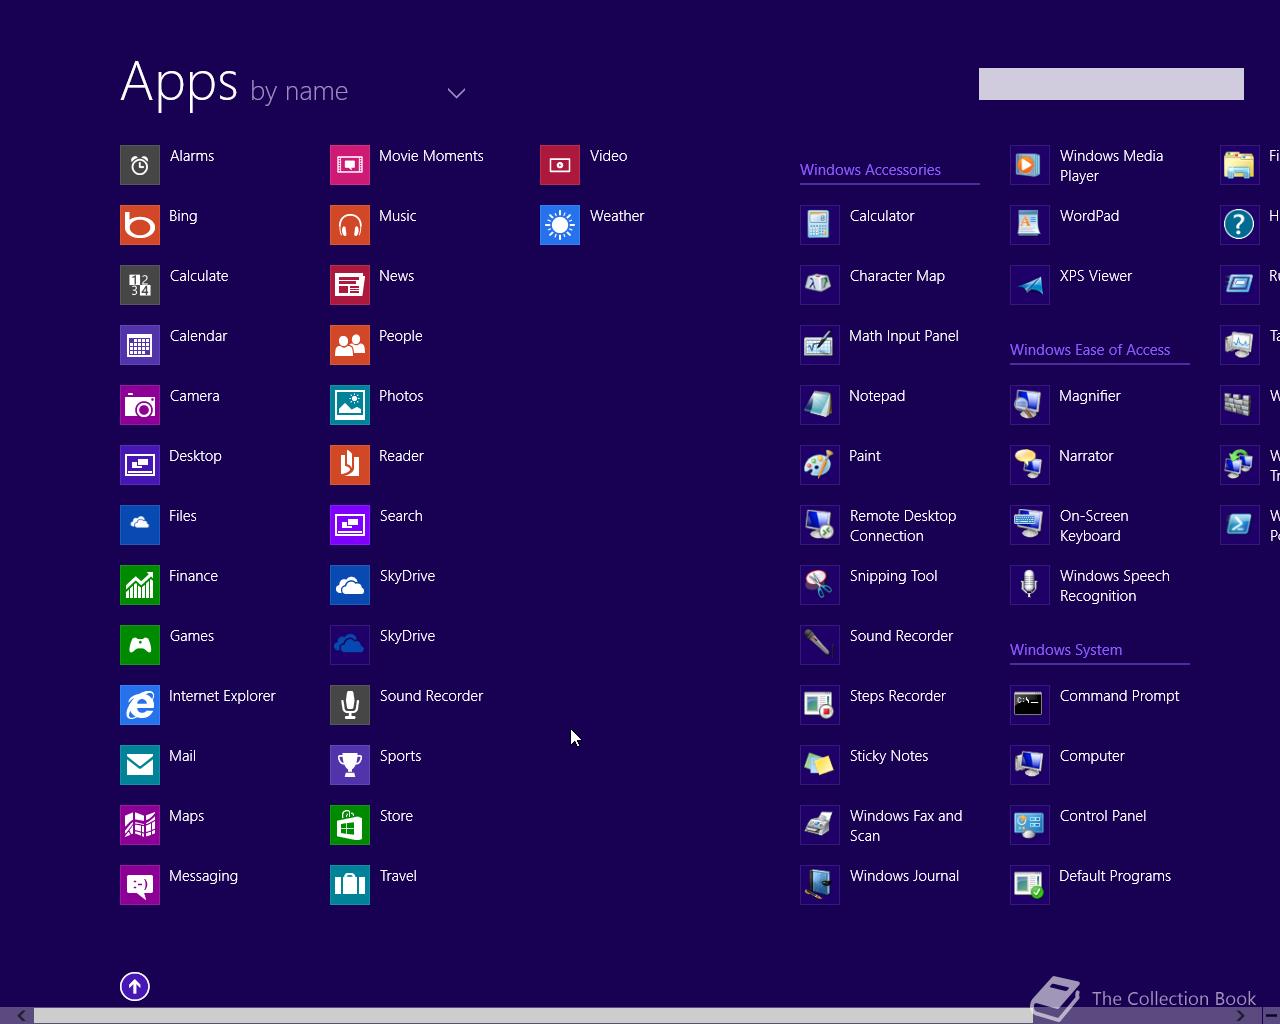Launch Paint from Windows Accessories
The height and width of the screenshot is (1024, 1280).
(x=820, y=465)
